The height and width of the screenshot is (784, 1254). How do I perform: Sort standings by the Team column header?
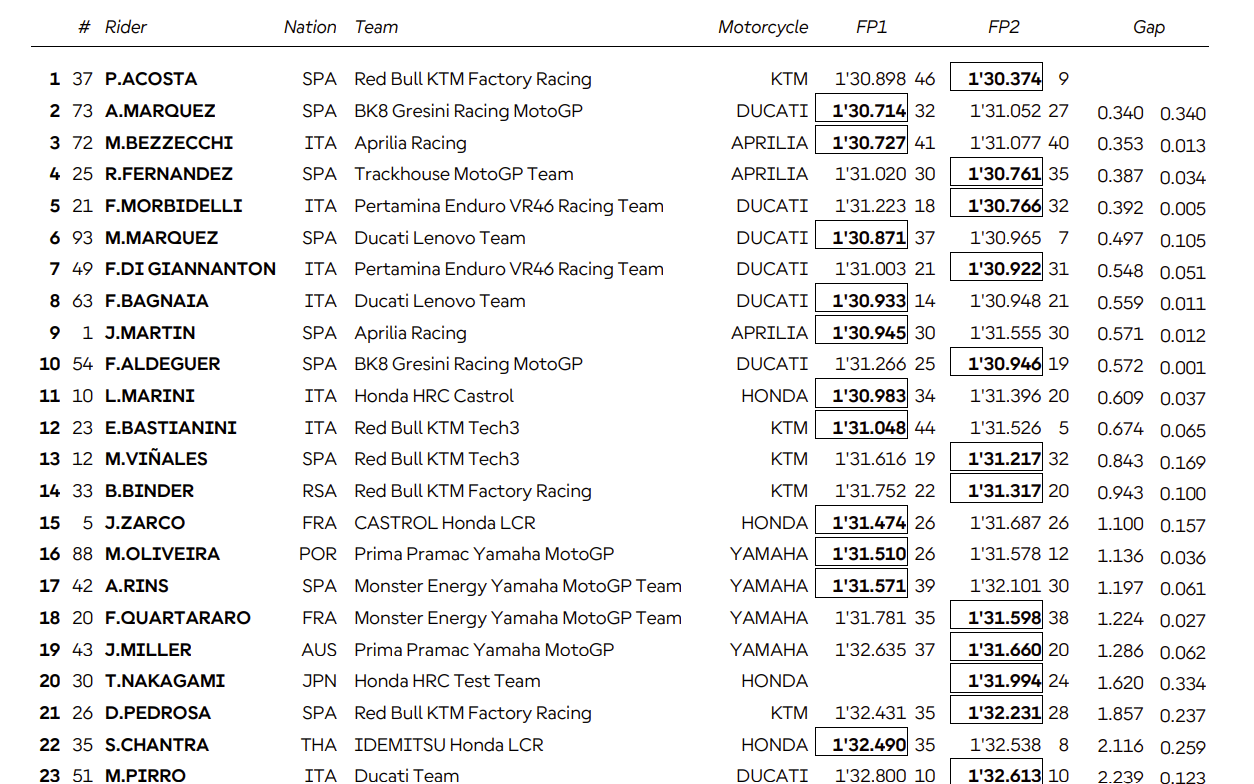click(x=376, y=27)
